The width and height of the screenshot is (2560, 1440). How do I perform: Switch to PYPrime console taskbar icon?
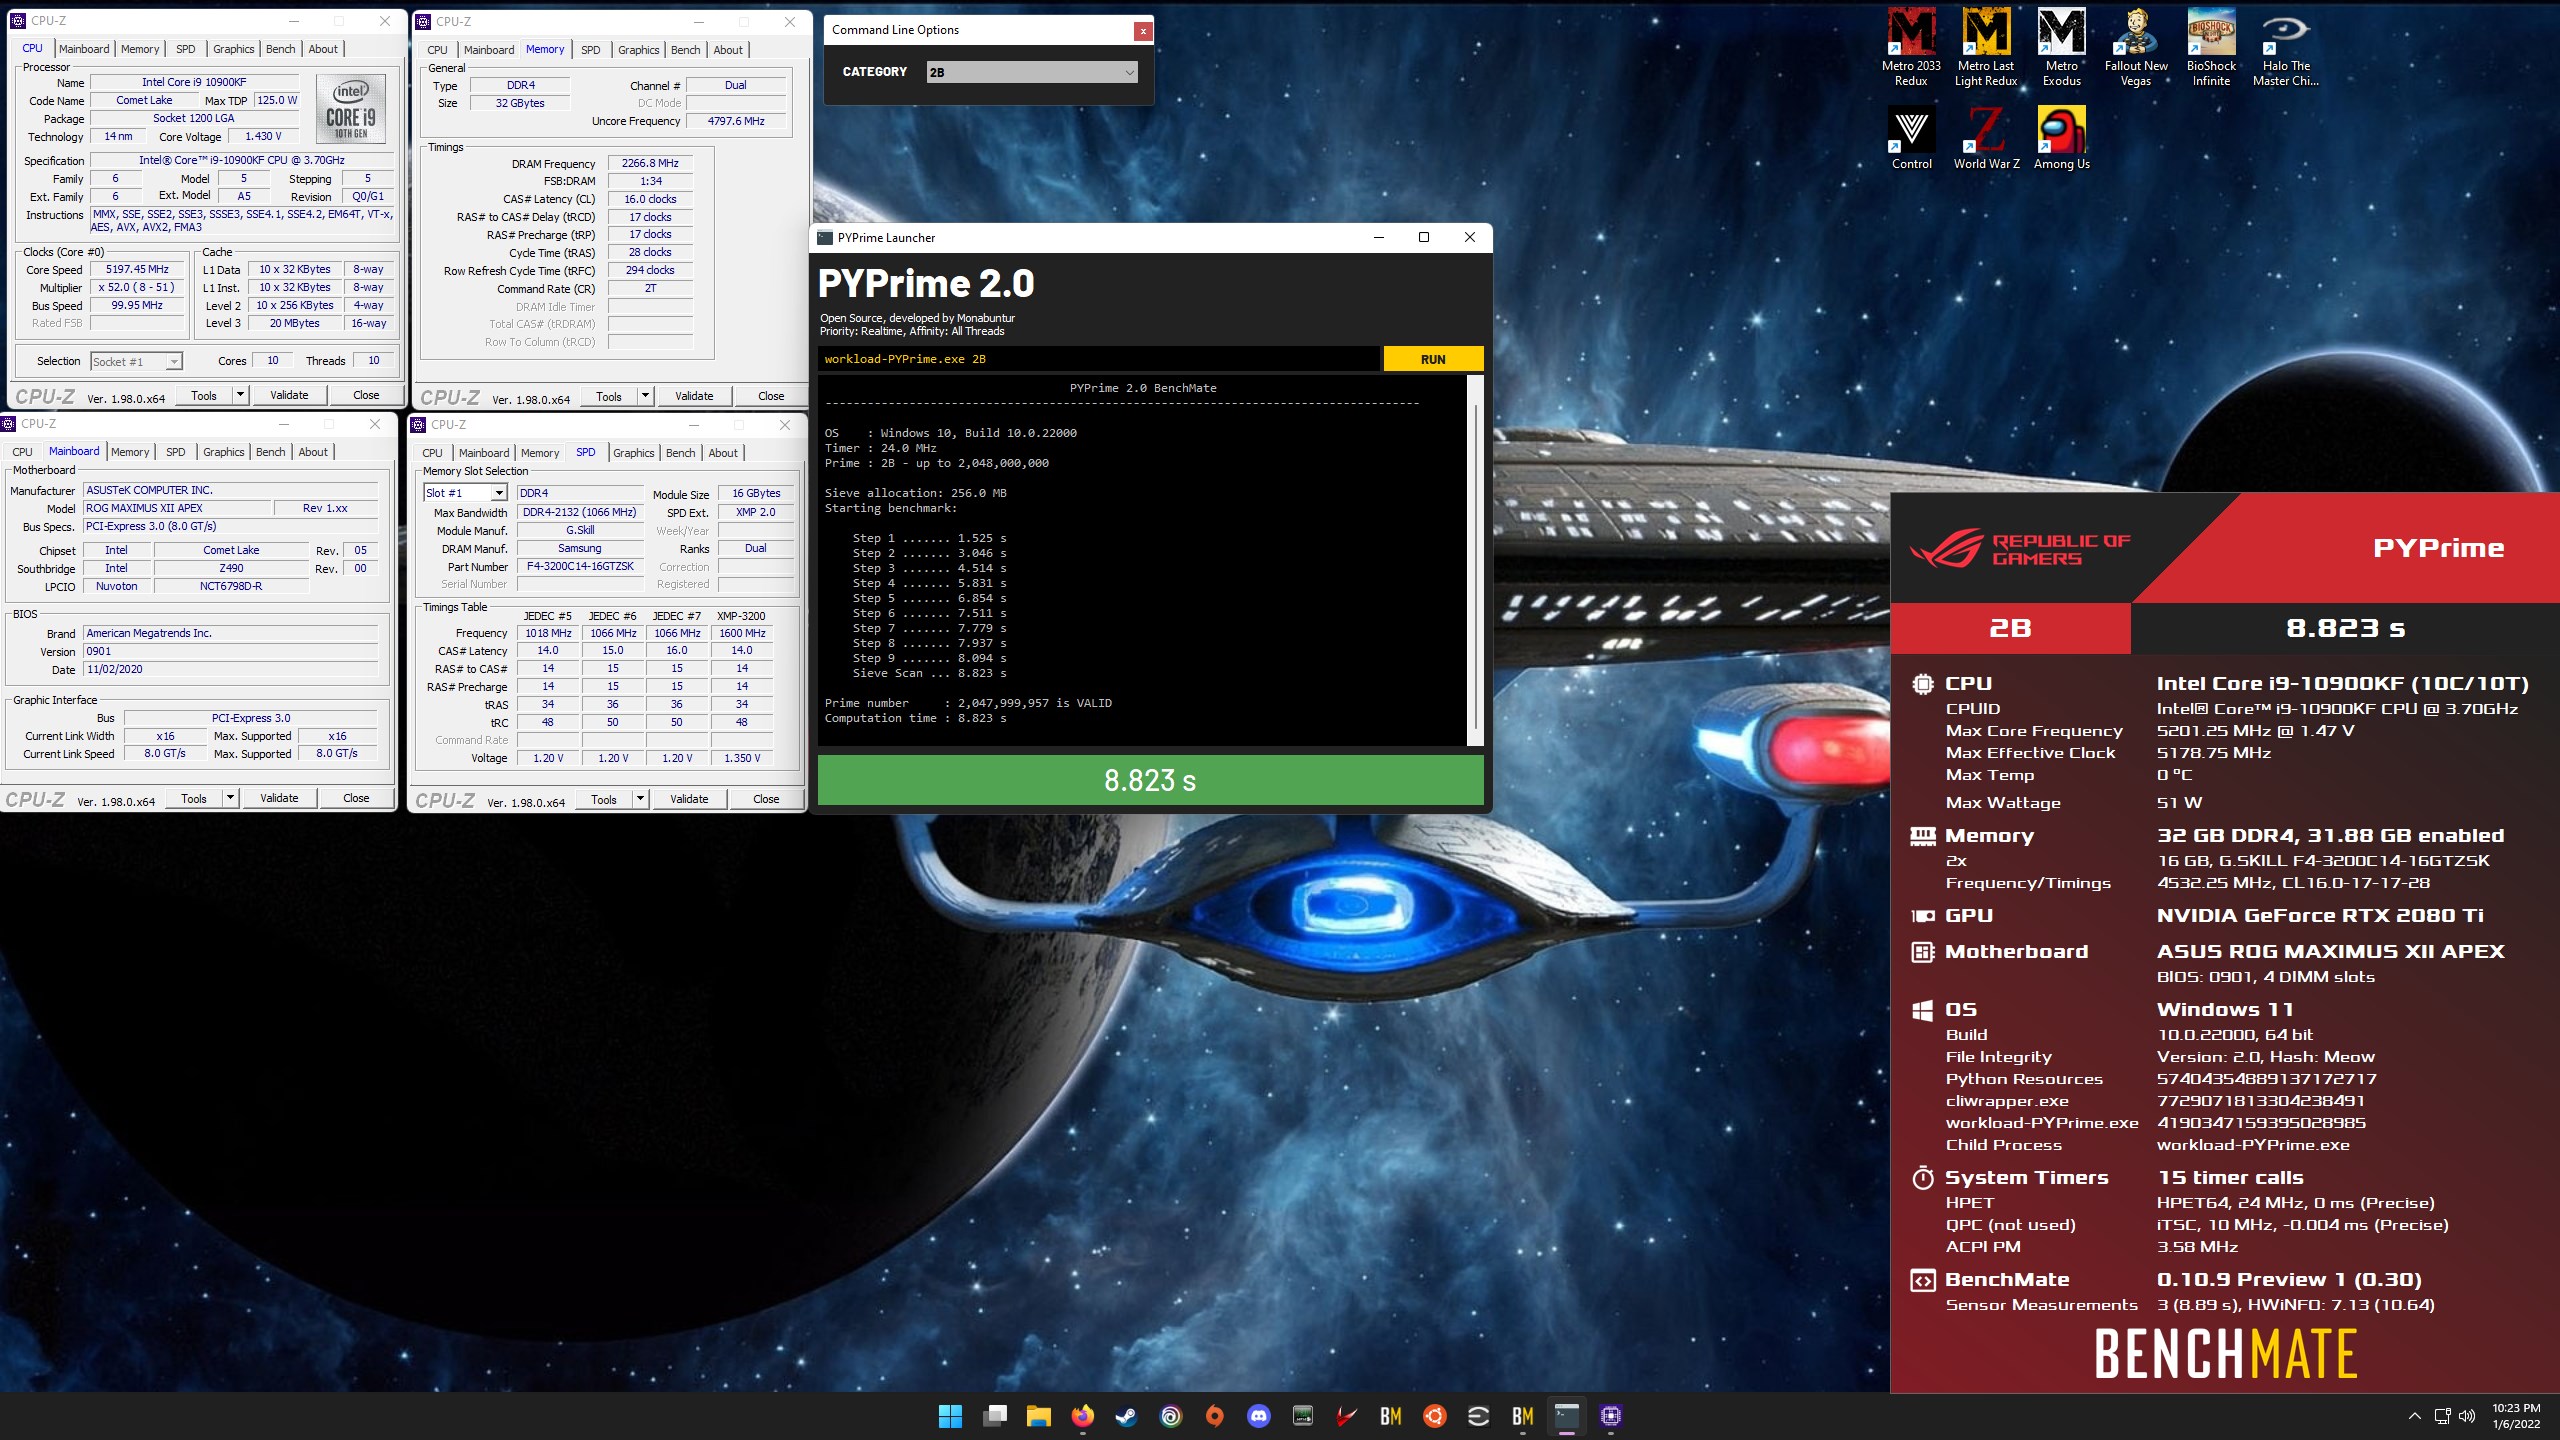click(x=1566, y=1416)
